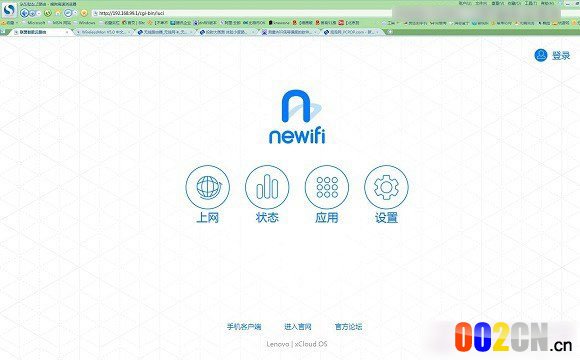Open the Microsoft bookmark

34,23
